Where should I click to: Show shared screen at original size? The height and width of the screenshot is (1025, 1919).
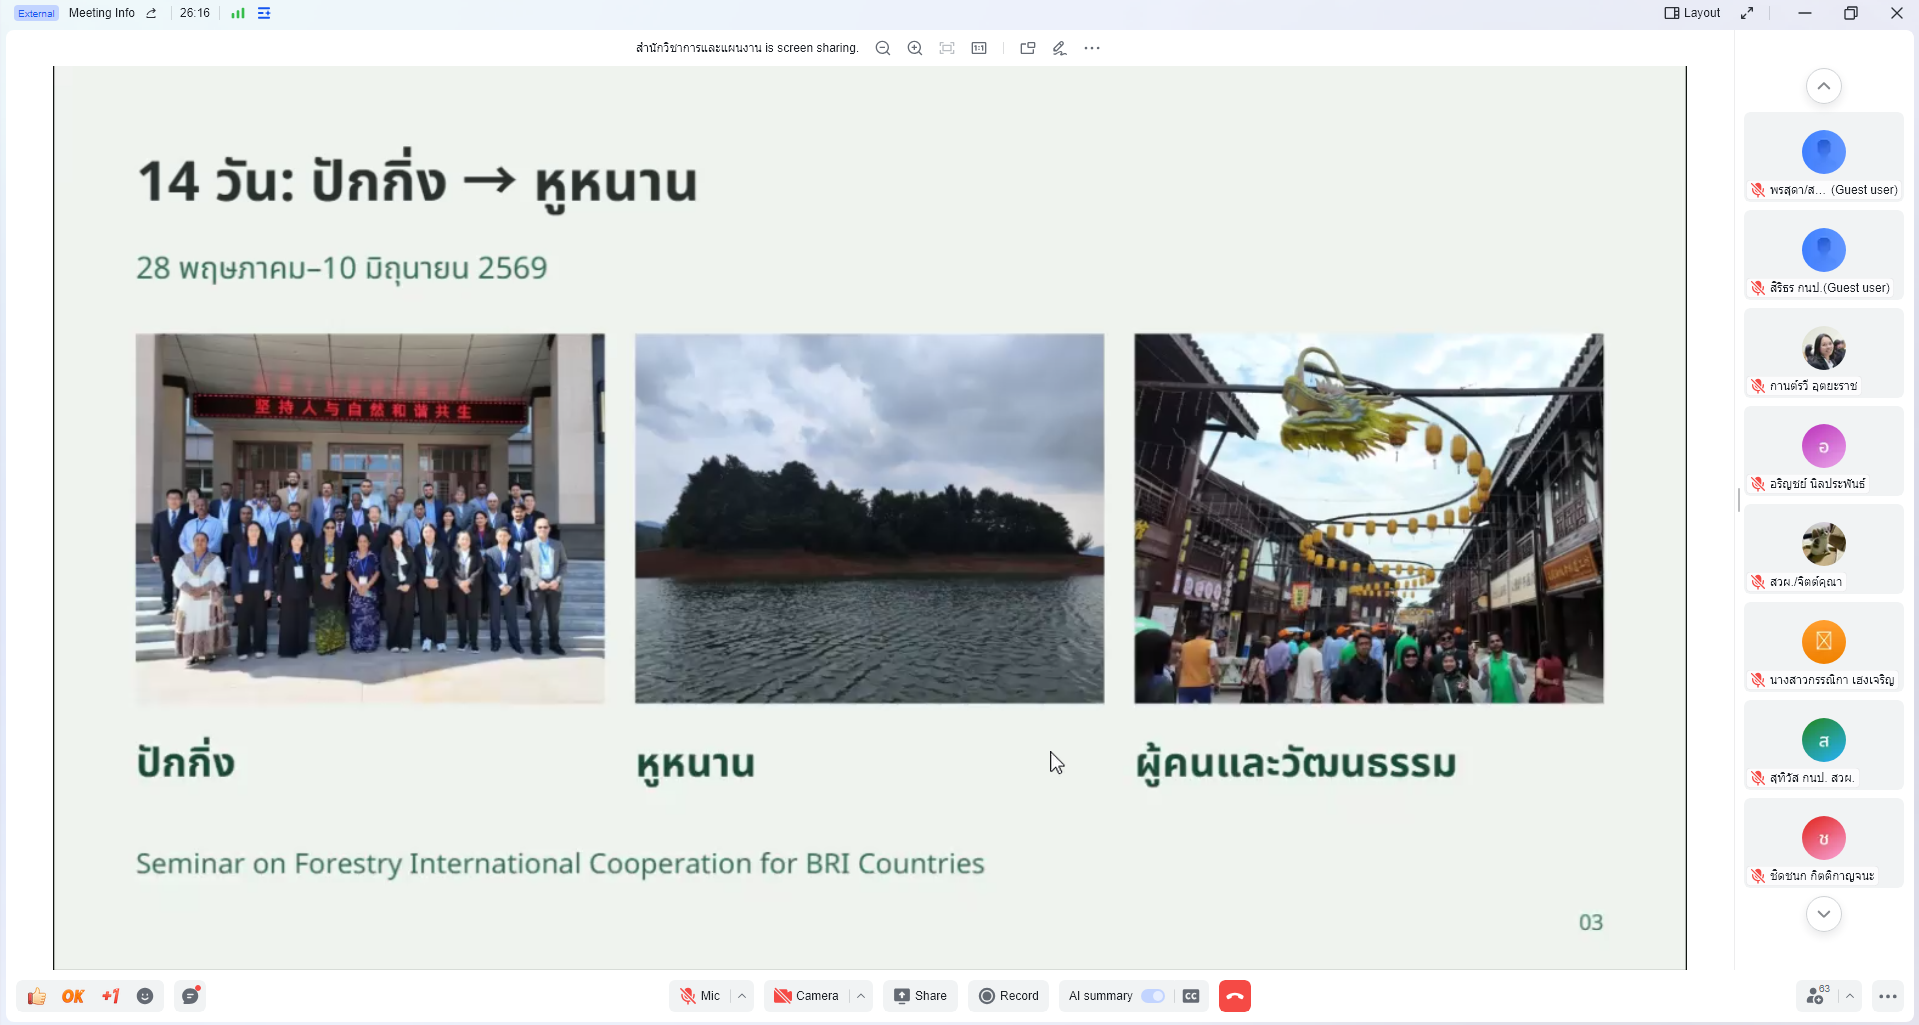(x=979, y=48)
